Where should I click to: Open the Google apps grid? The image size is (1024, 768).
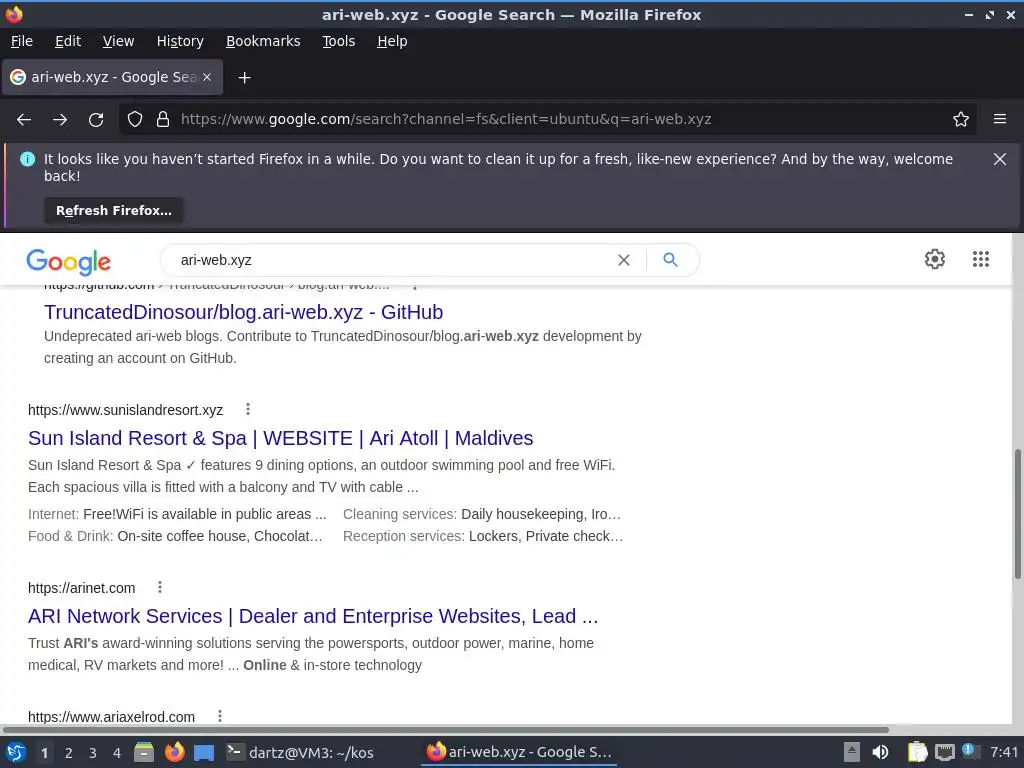pyautogui.click(x=980, y=259)
